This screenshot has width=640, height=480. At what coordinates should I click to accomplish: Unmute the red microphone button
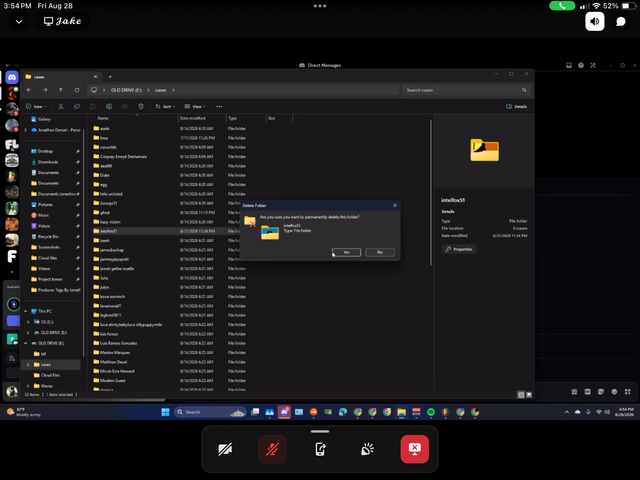tap(272, 449)
